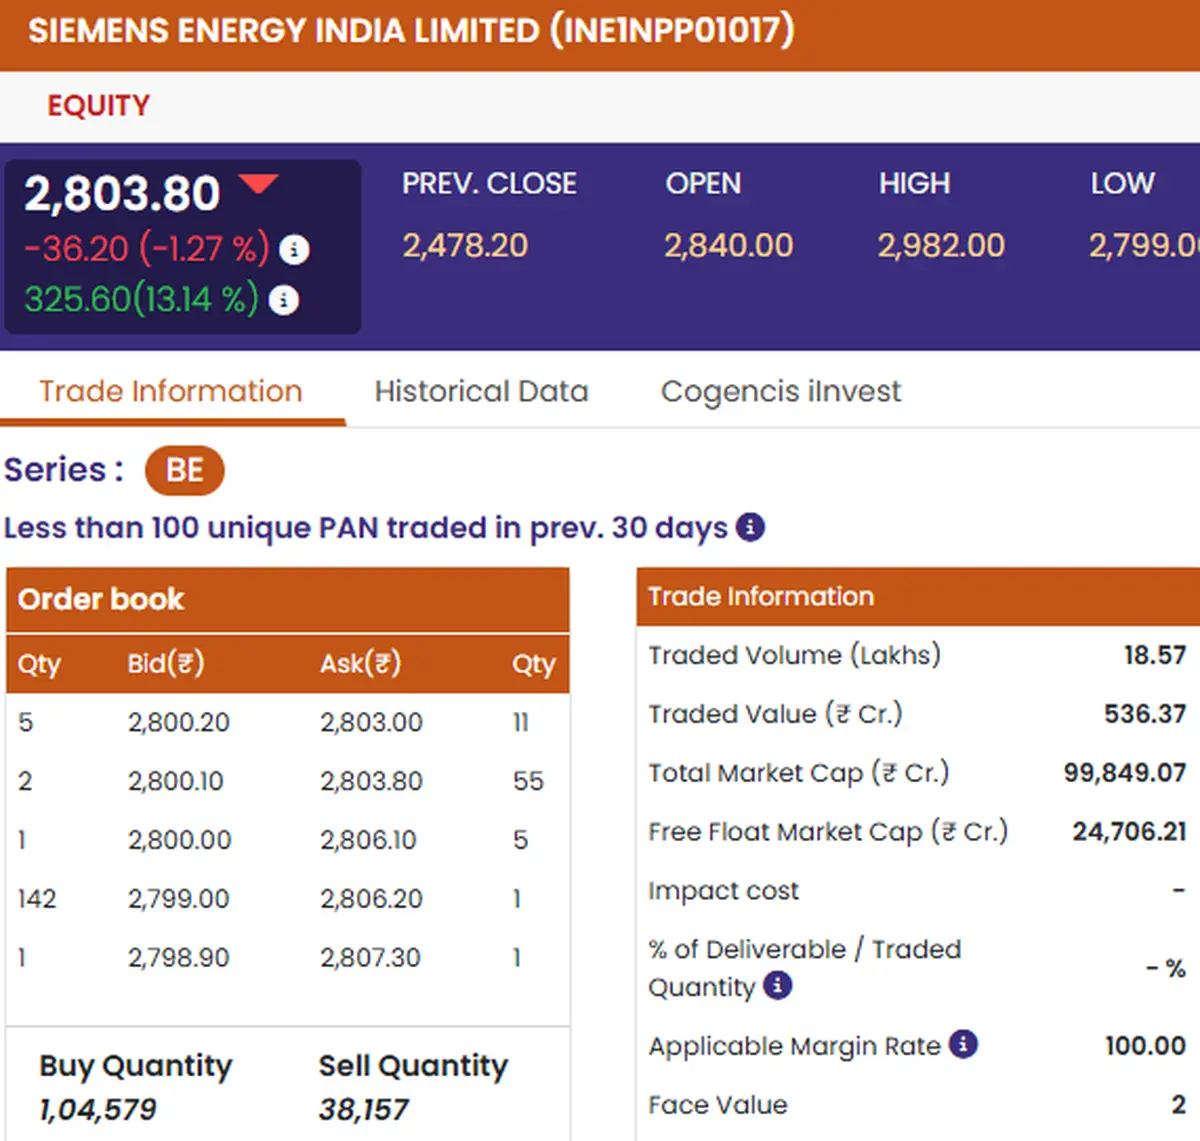1200x1141 pixels.
Task: Click the OPEN label
Action: coord(704,184)
